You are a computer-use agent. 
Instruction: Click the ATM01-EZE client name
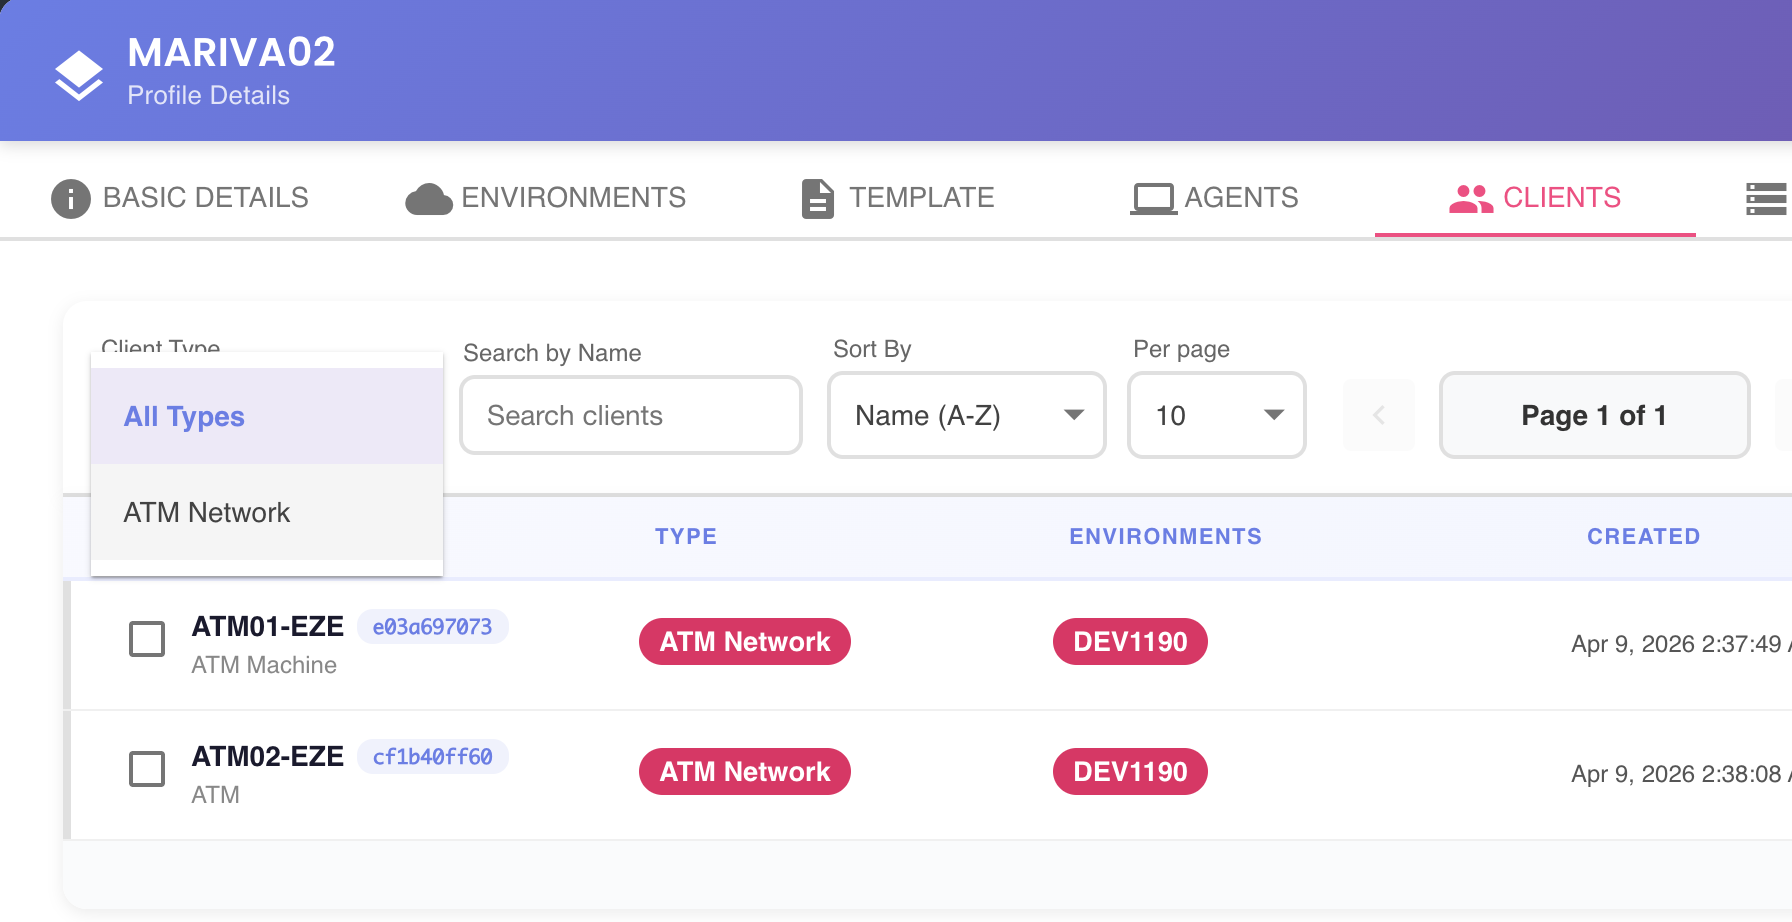coord(268,627)
